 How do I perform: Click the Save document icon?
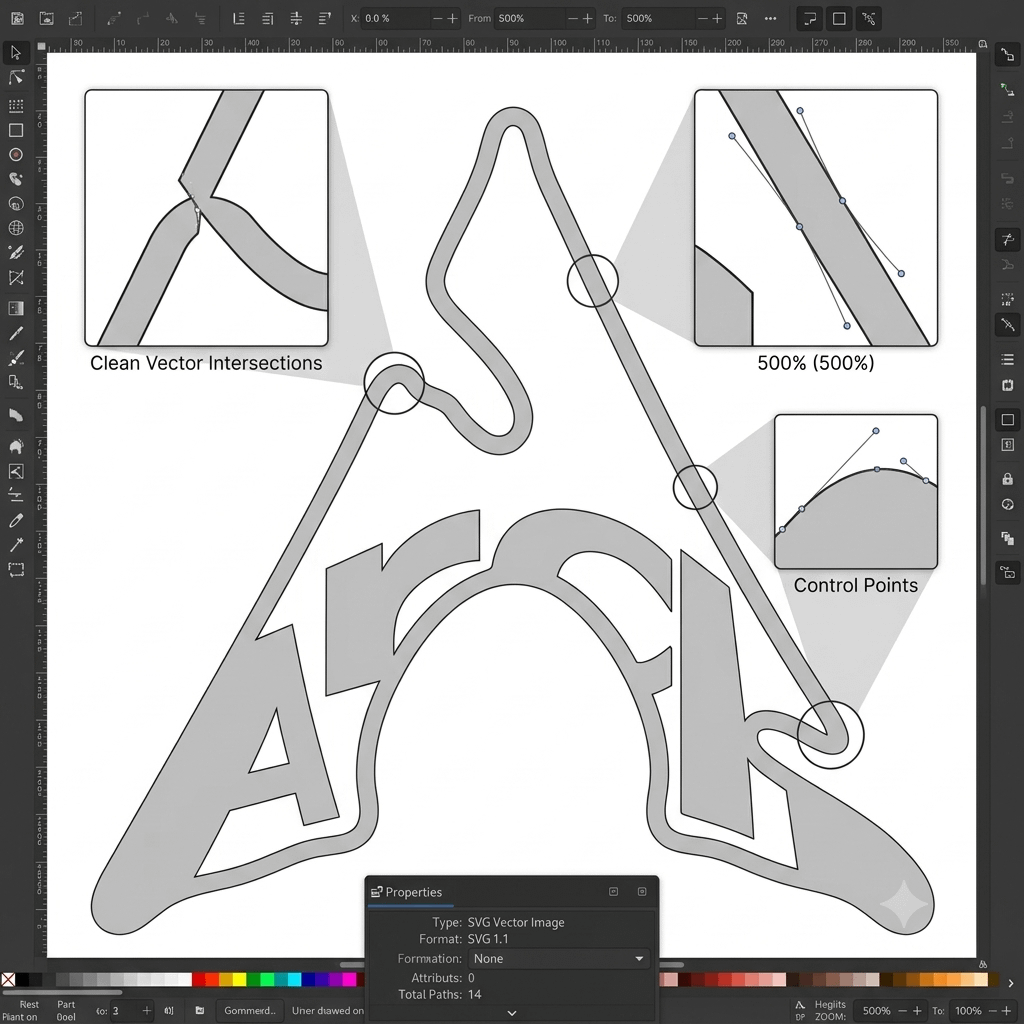click(18, 18)
